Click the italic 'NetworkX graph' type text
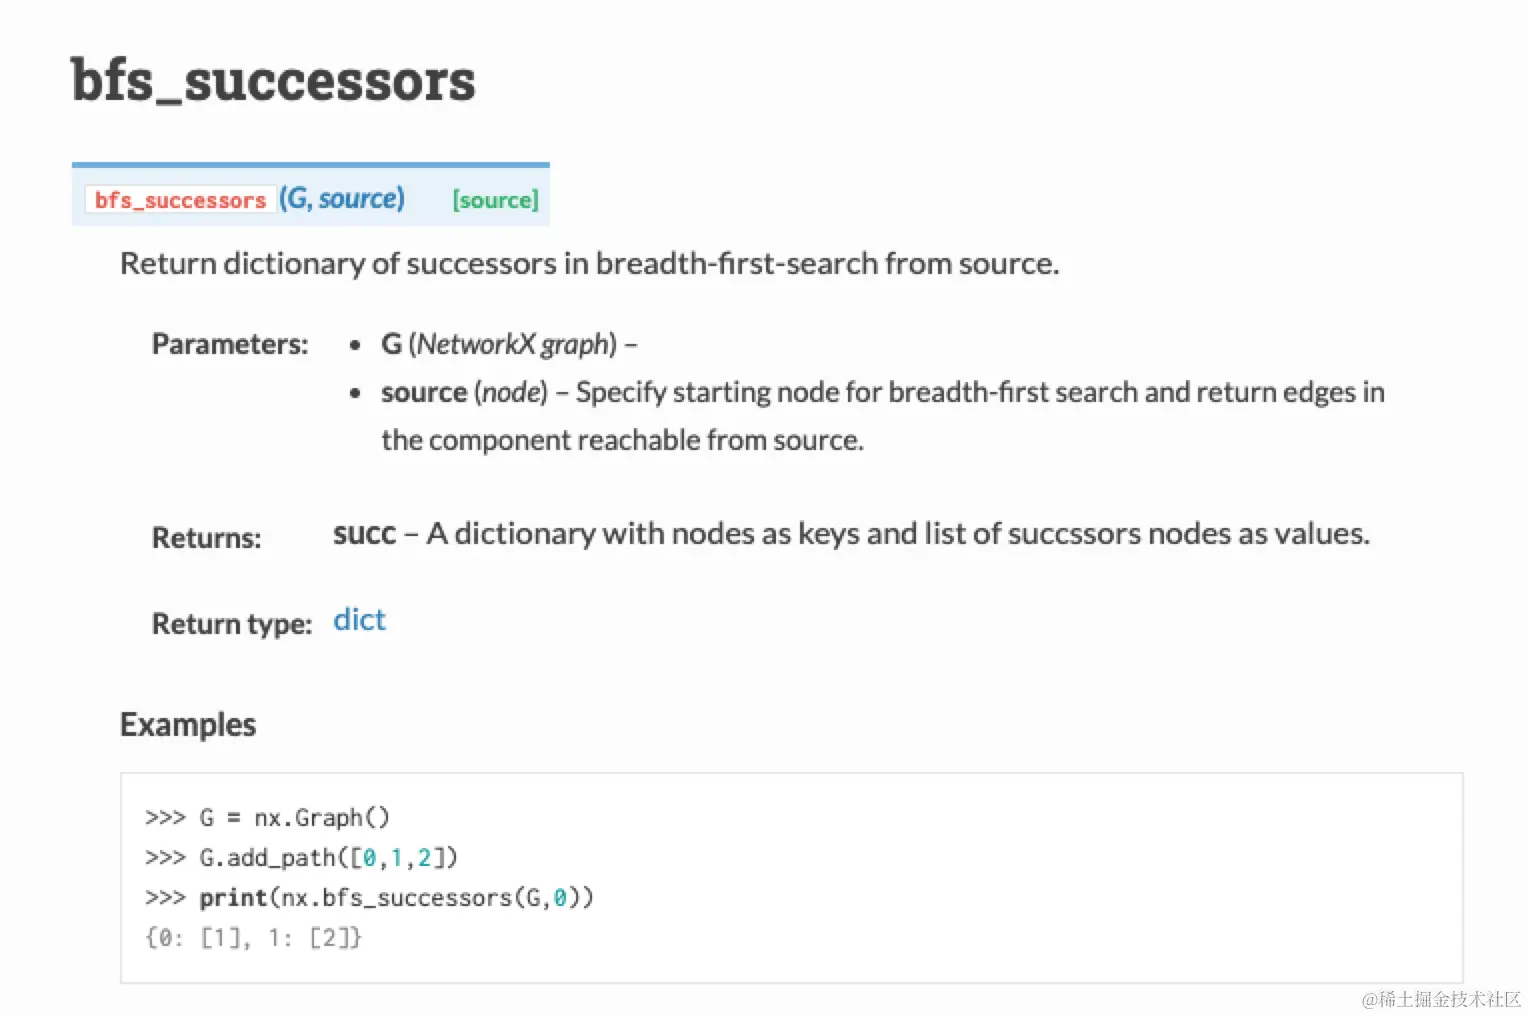 pyautogui.click(x=515, y=344)
